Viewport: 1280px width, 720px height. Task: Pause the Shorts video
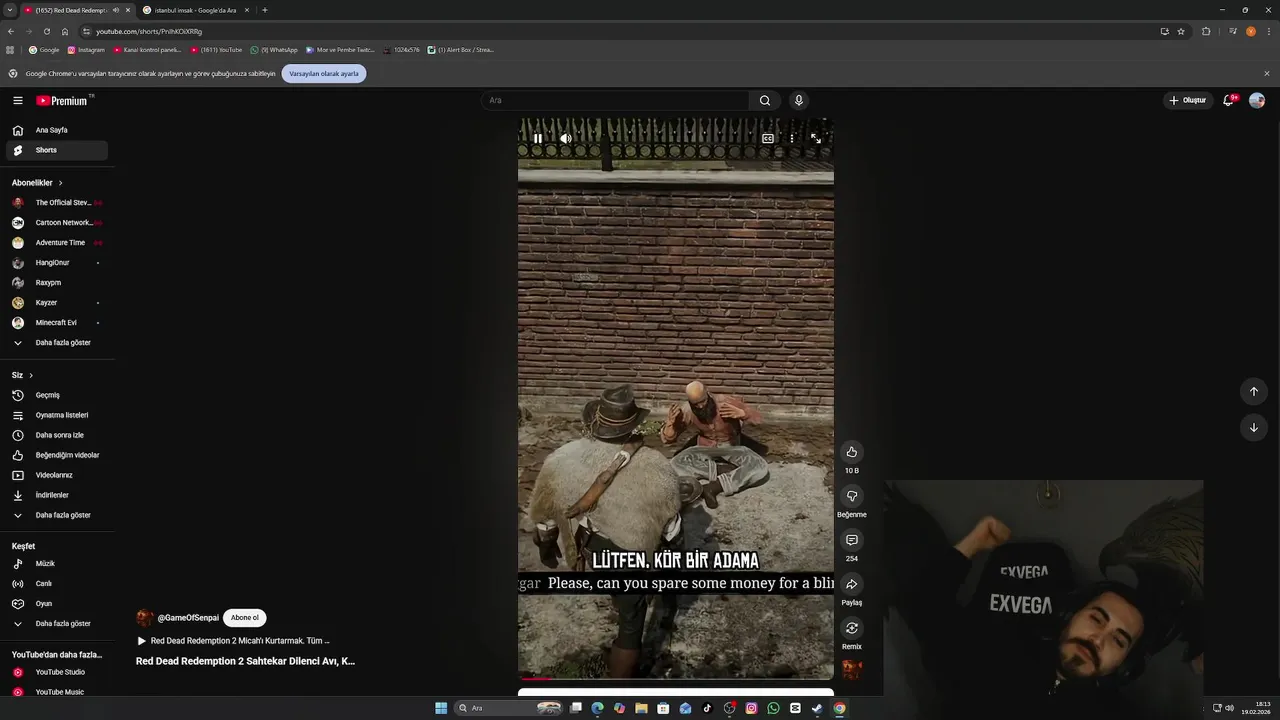pyautogui.click(x=538, y=139)
